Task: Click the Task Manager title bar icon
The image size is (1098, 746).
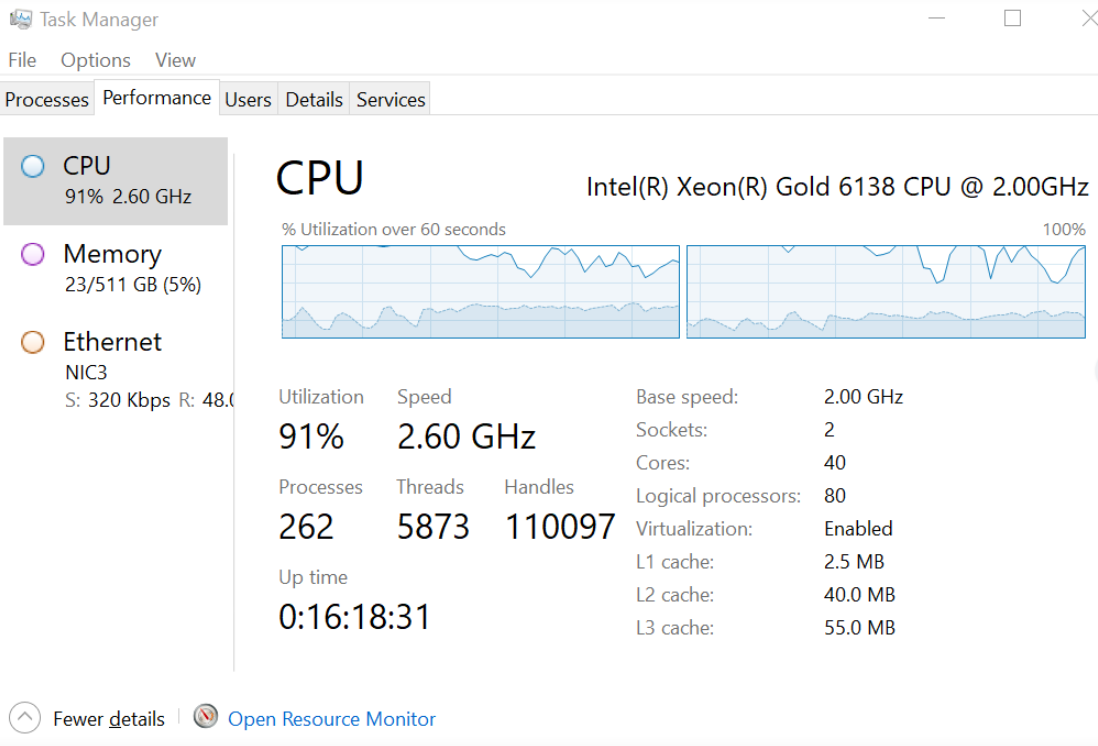Action: click(20, 19)
